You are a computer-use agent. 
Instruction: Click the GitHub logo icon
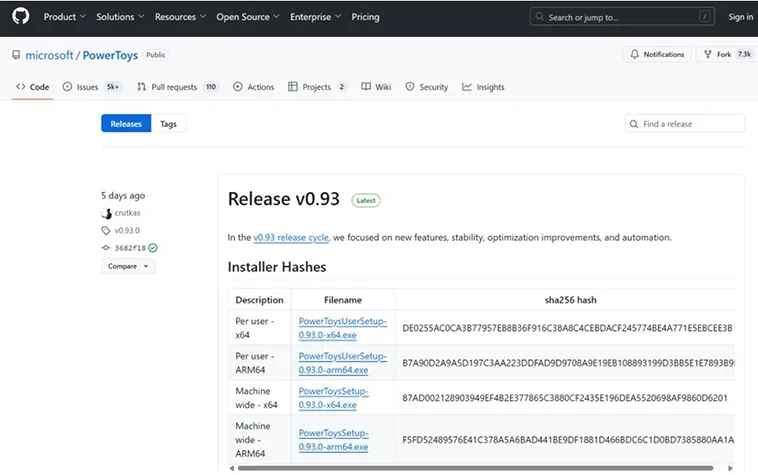click(20, 17)
